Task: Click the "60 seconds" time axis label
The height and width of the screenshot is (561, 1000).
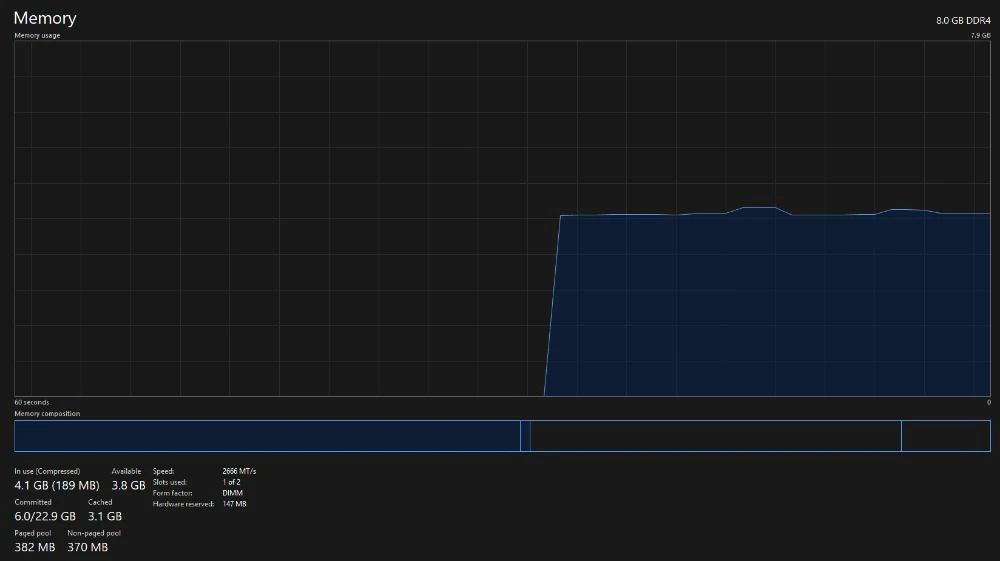Action: [x=31, y=402]
